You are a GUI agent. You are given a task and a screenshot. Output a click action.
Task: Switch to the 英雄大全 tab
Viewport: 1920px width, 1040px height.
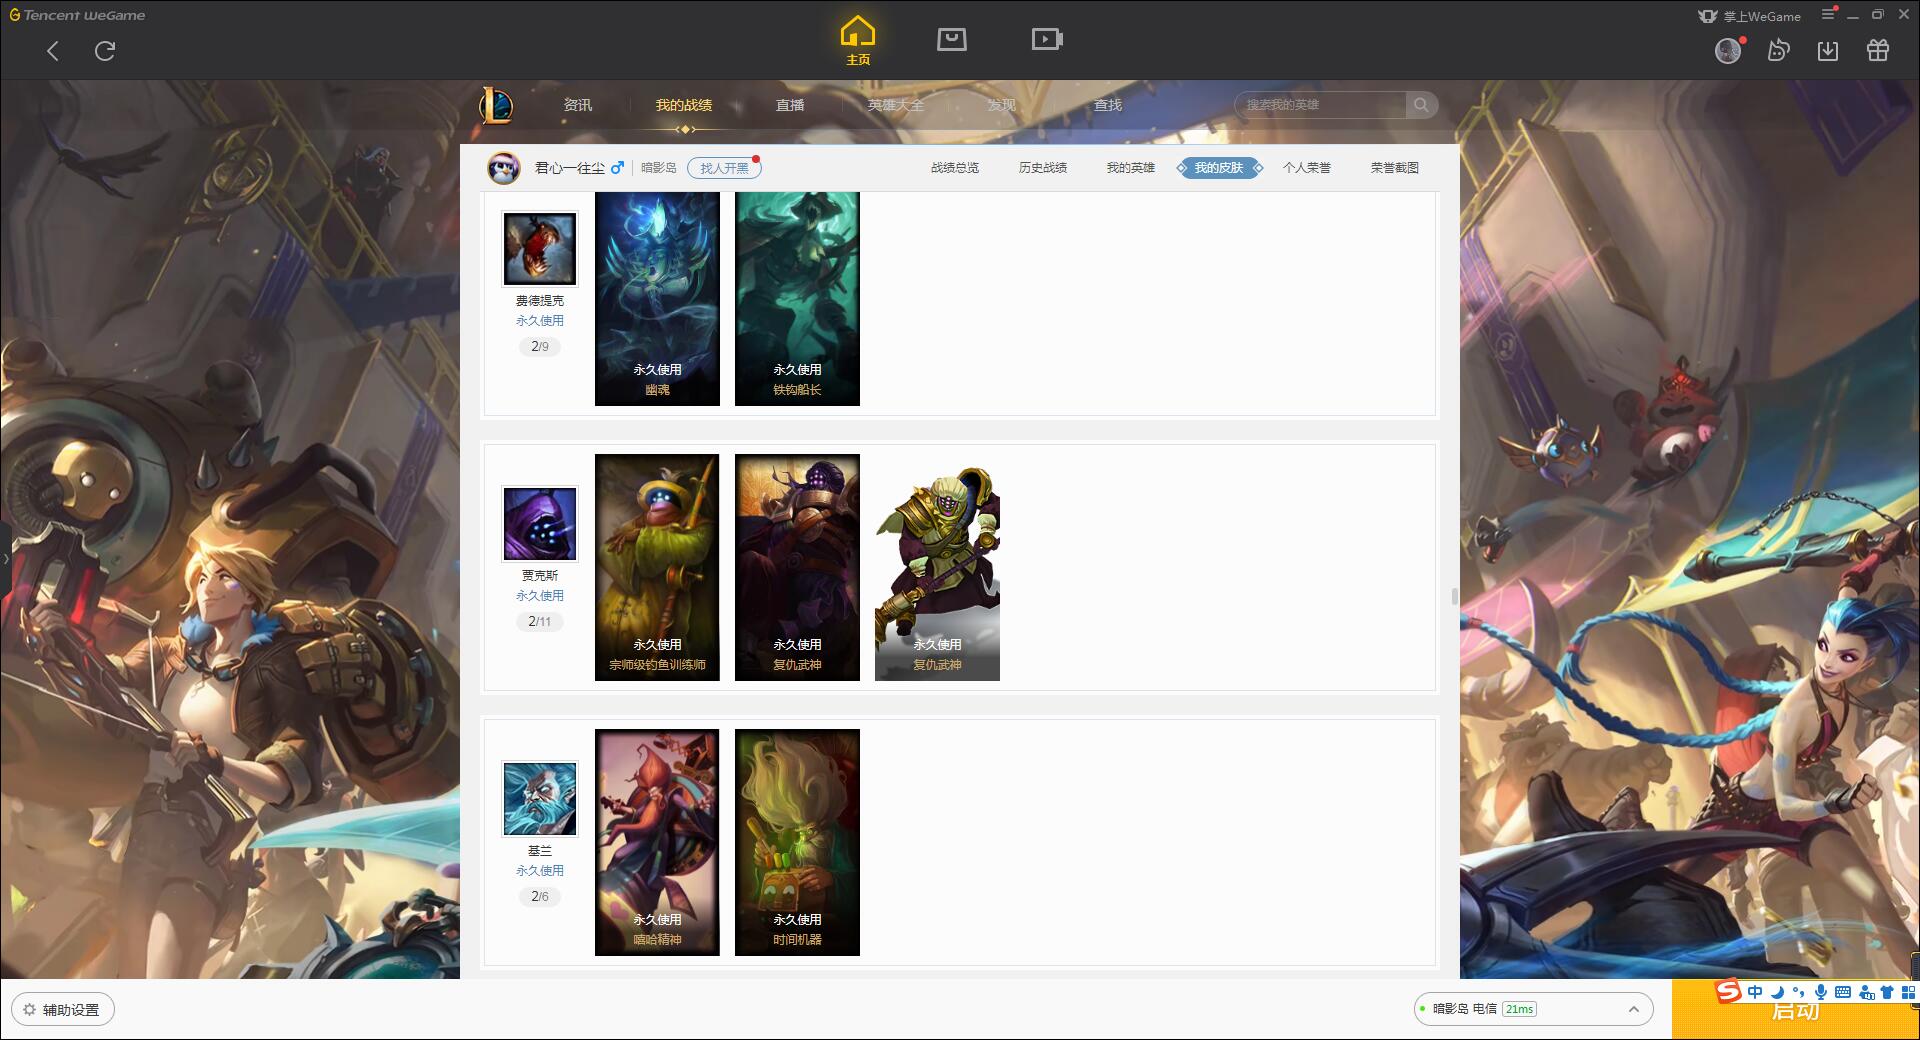pos(896,105)
